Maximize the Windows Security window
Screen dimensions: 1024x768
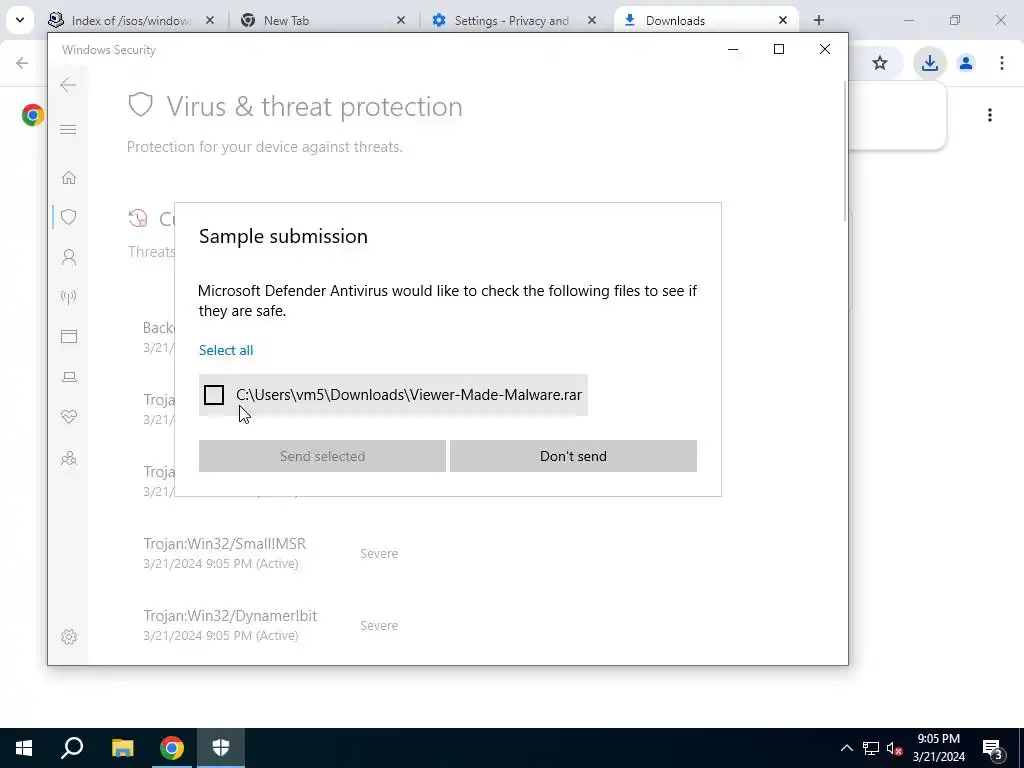pyautogui.click(x=778, y=49)
